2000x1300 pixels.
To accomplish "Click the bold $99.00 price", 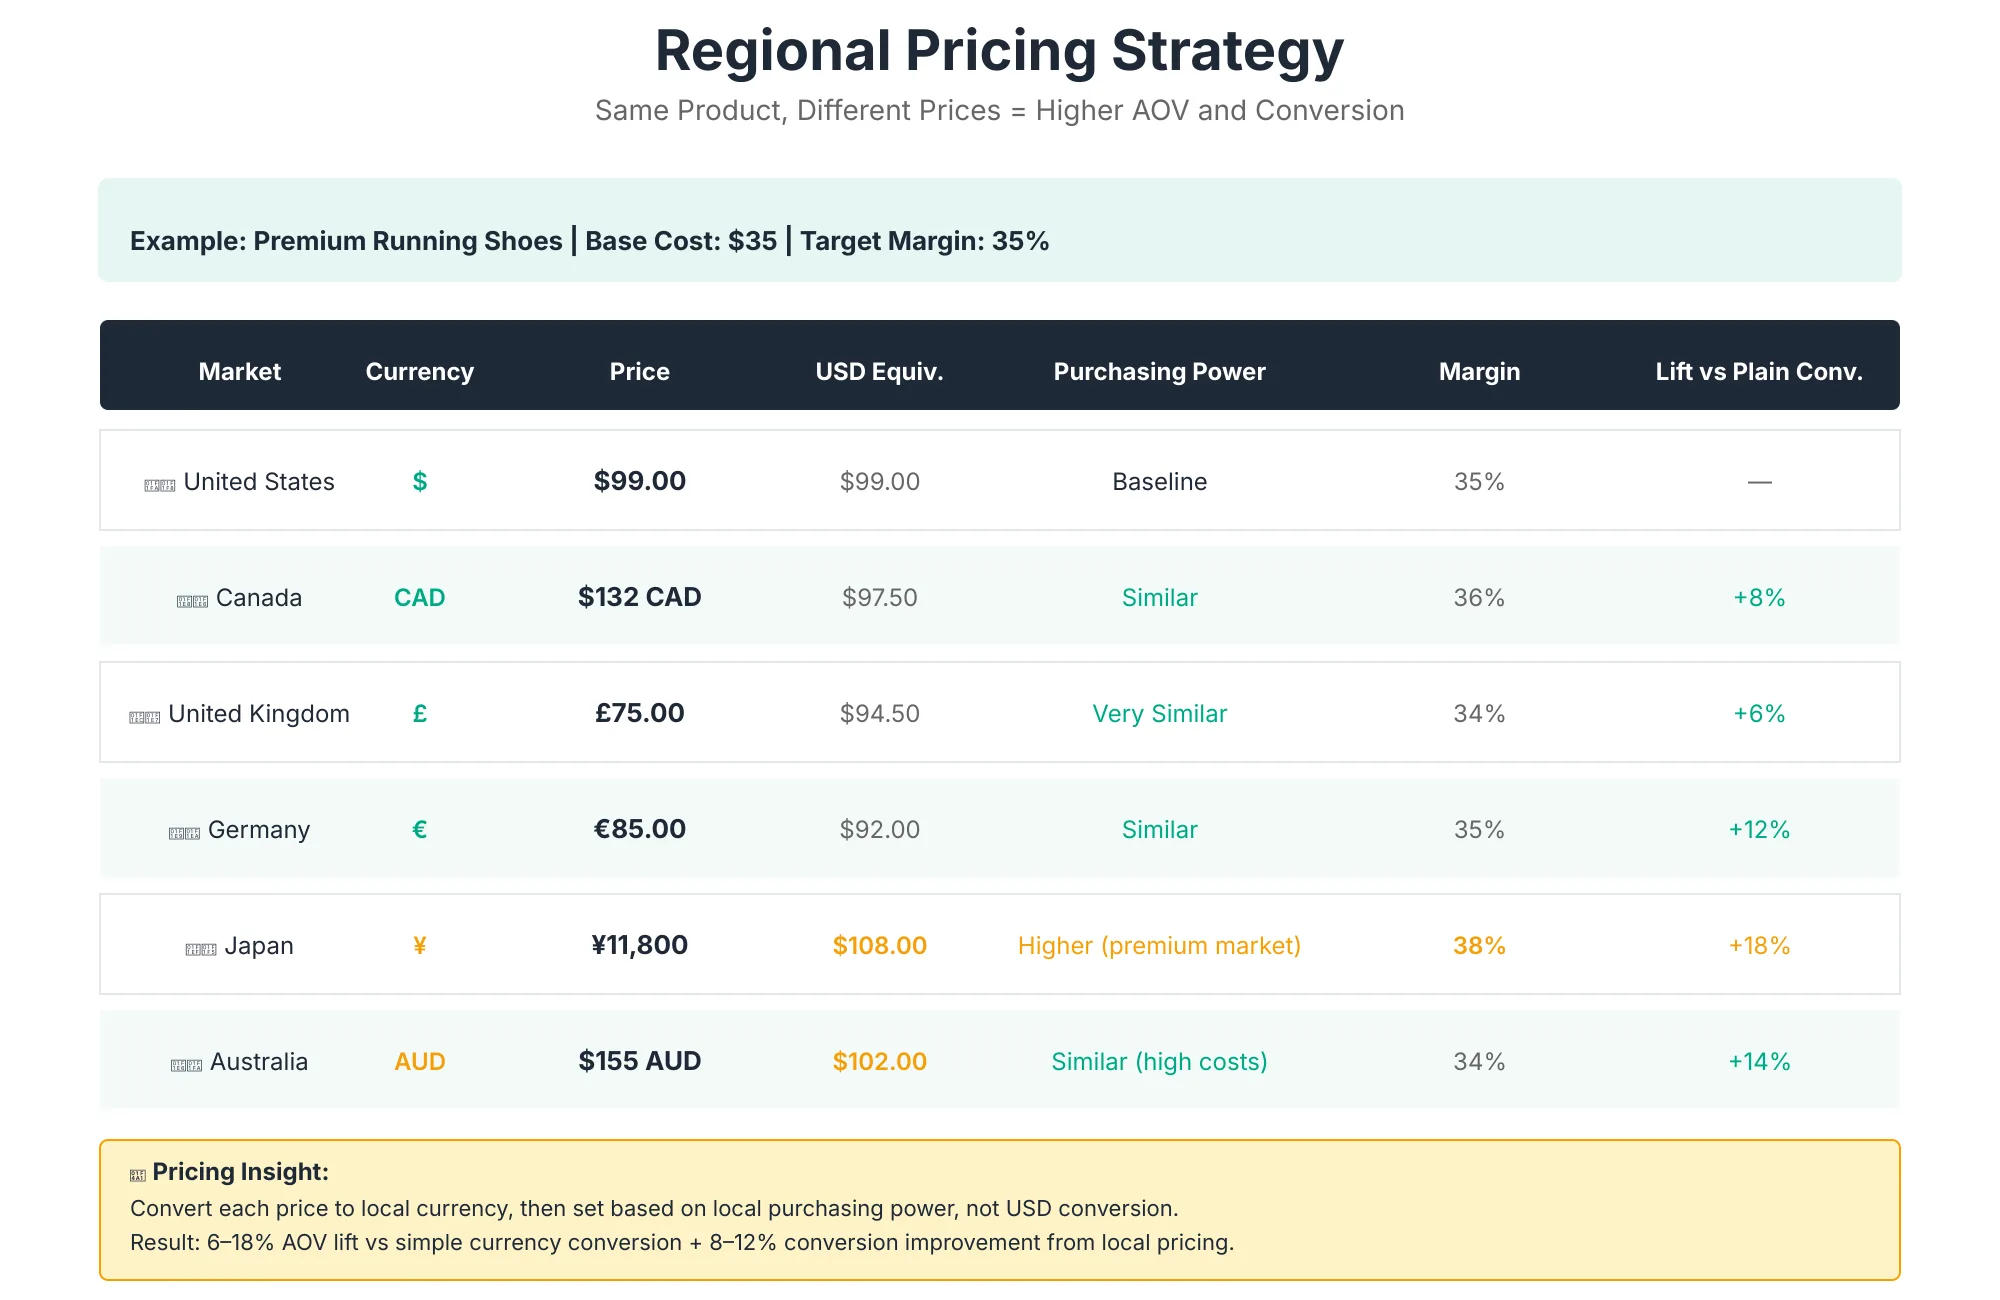I will coord(640,481).
